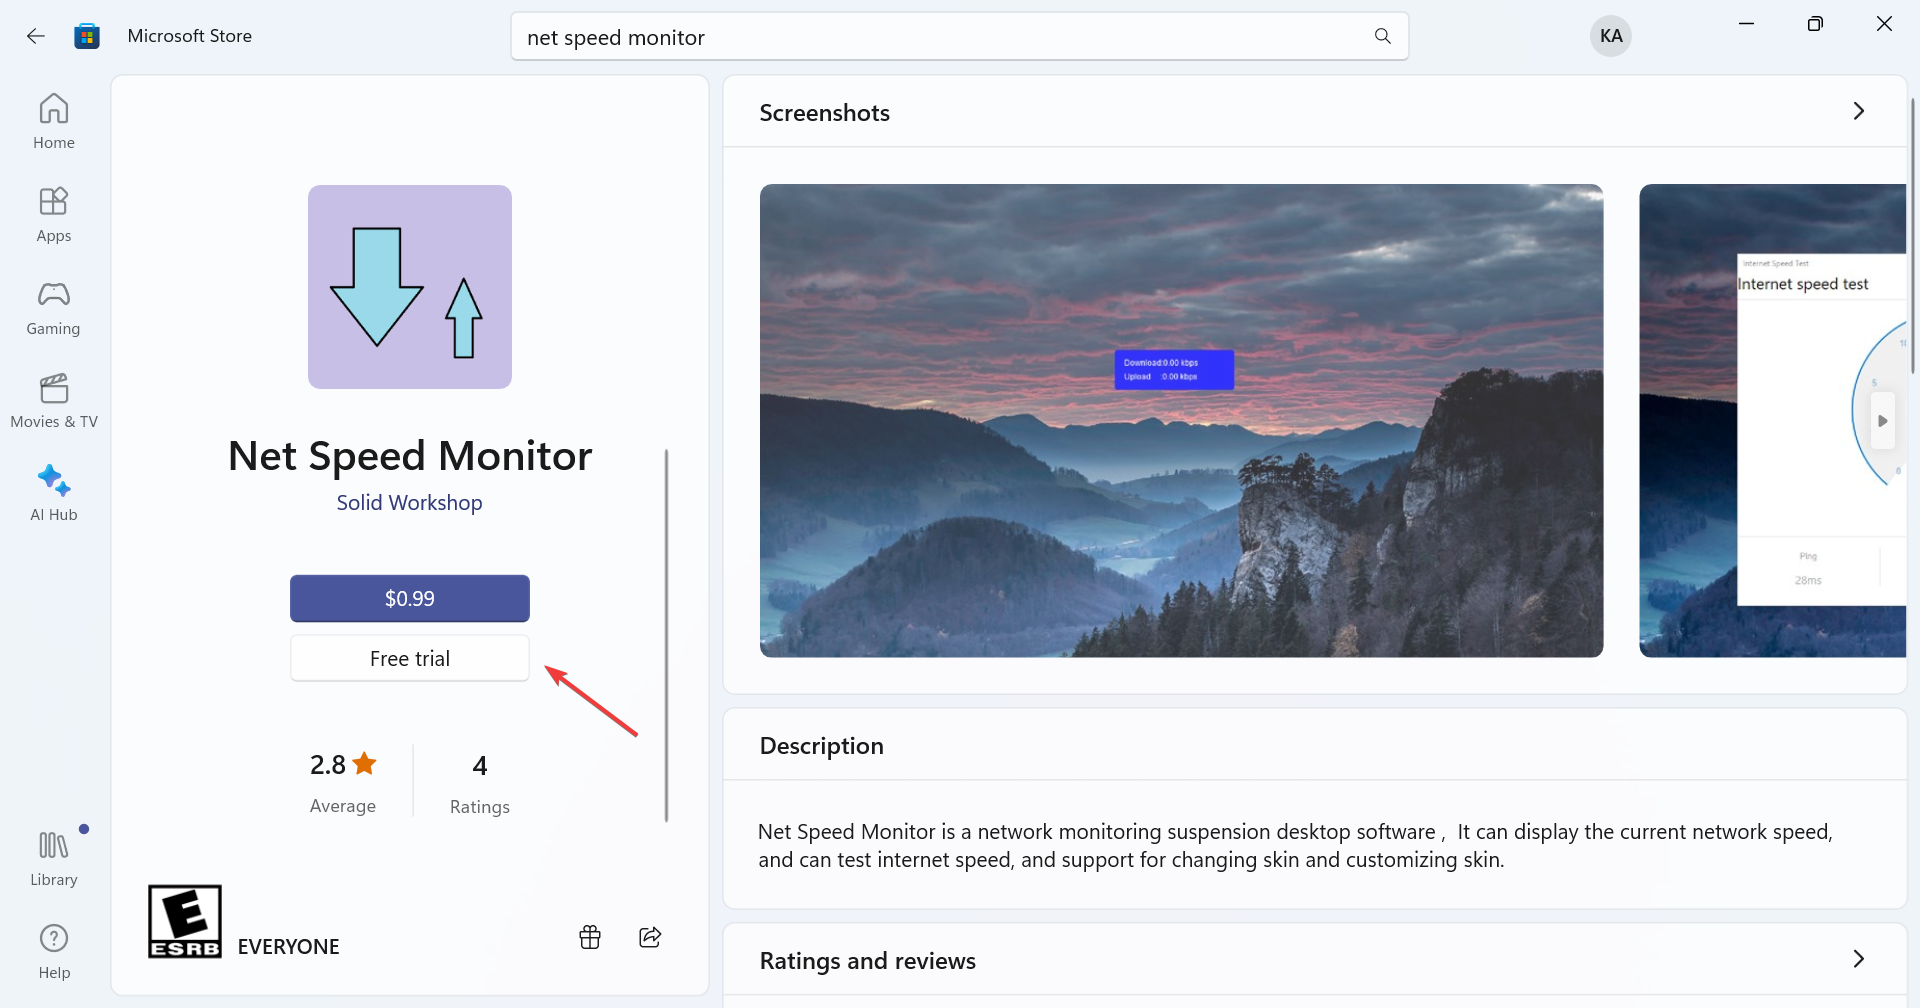
Task: Open your Library
Action: [x=53, y=855]
